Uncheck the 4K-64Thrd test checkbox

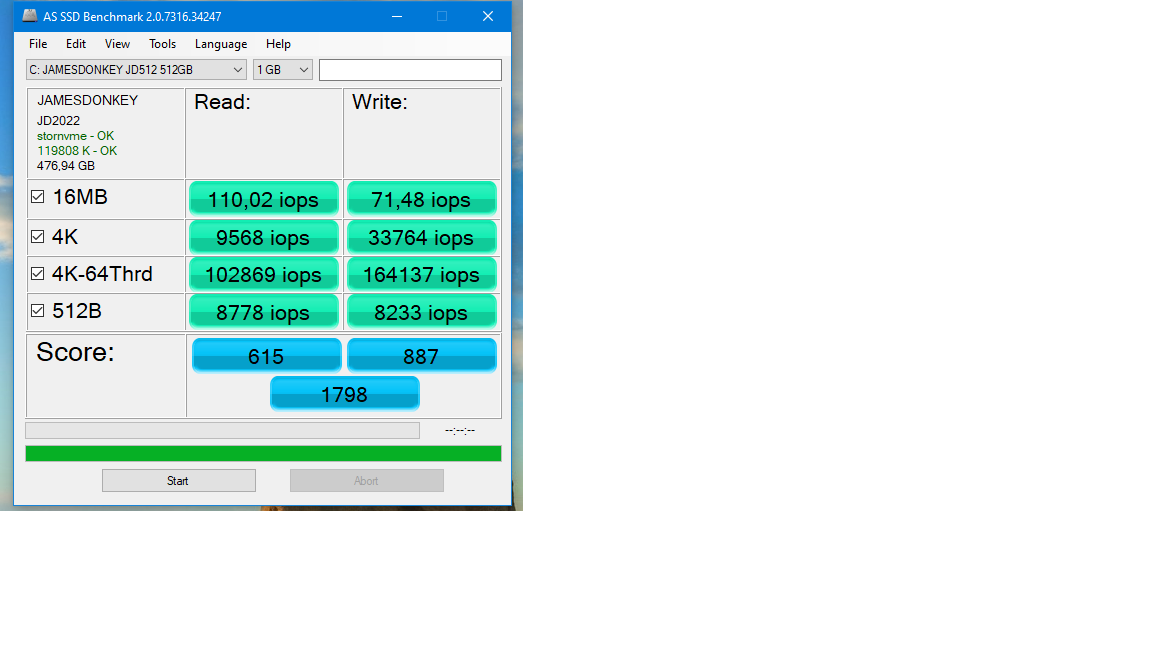click(x=37, y=273)
